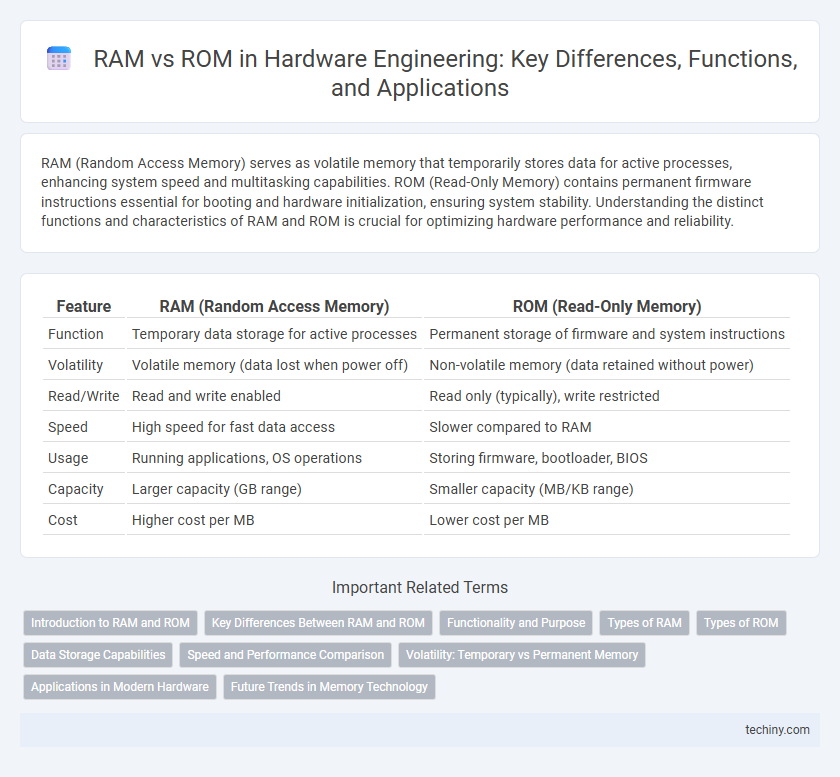Click 'Volatile memory (data lost when power off)' cell

[x=274, y=365]
